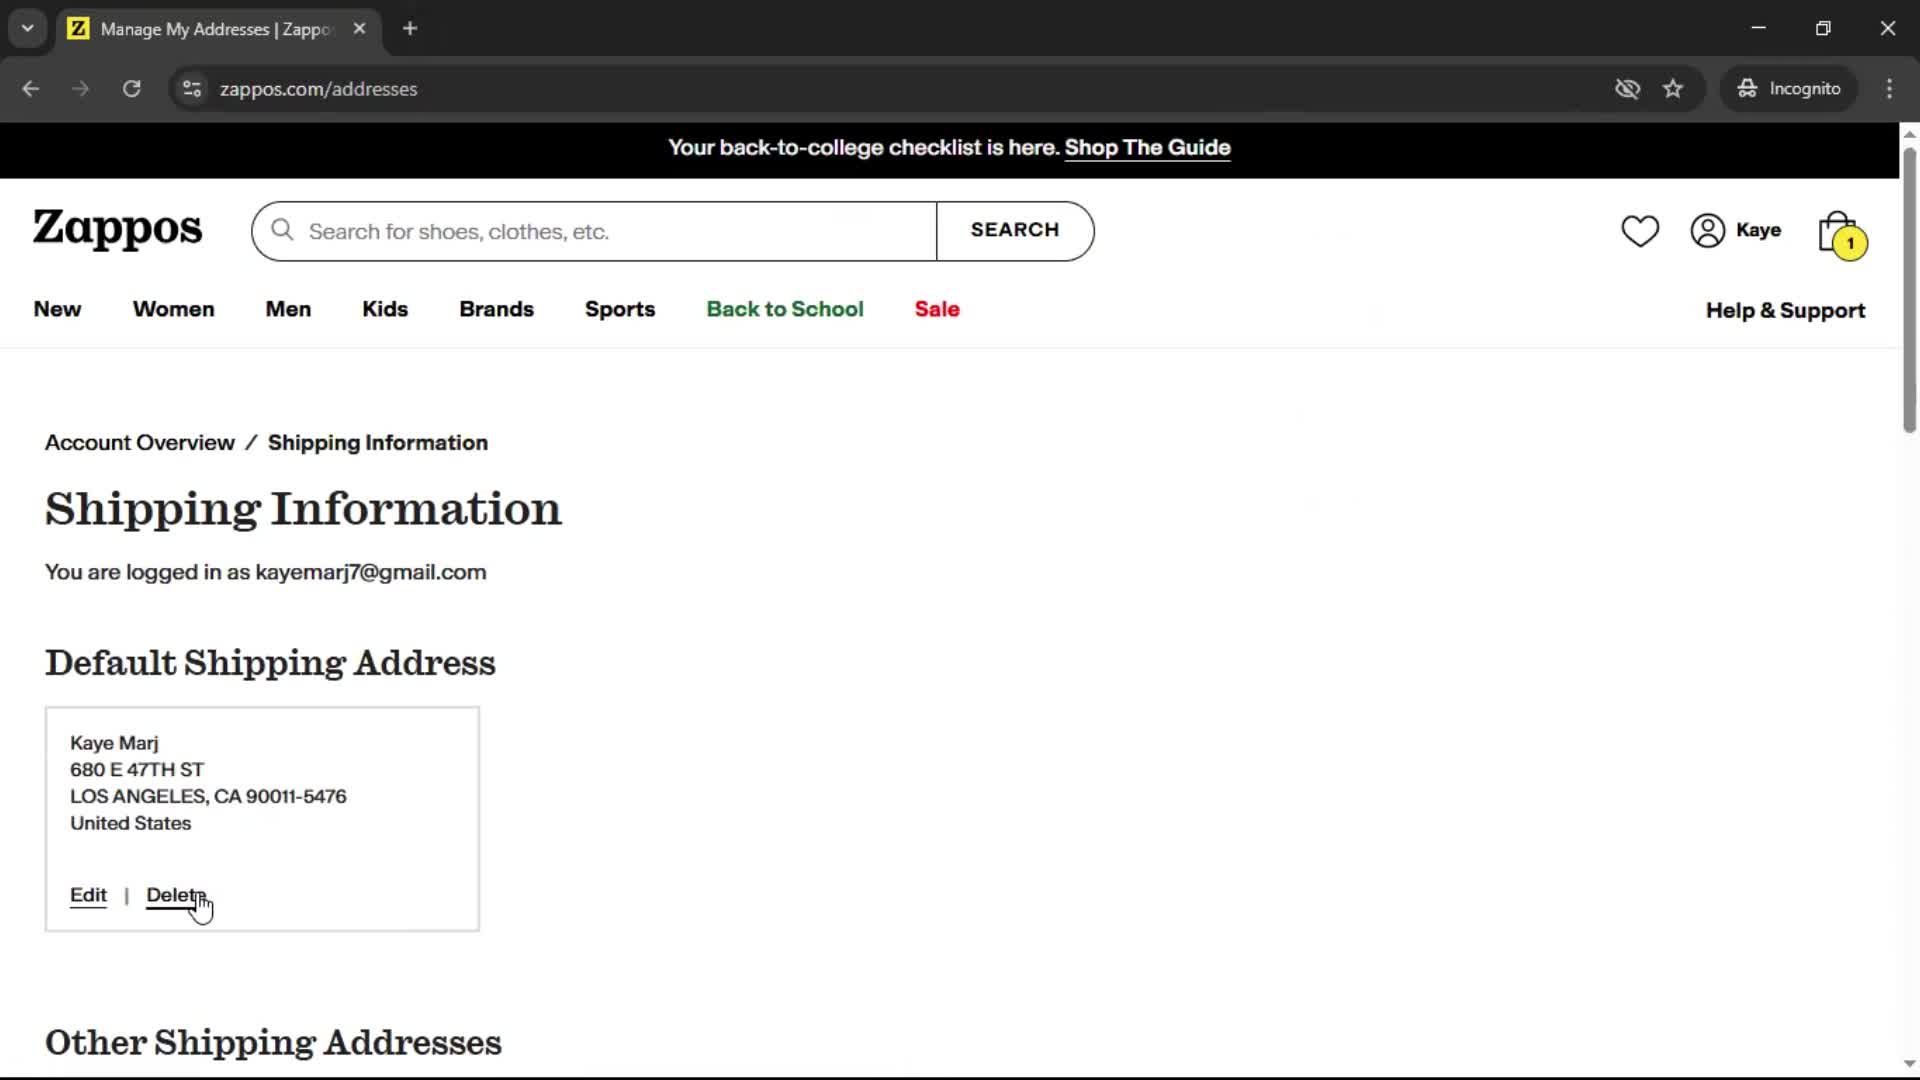Screen dimensions: 1920x1080
Task: Open the tab search dropdown
Action: tap(28, 28)
